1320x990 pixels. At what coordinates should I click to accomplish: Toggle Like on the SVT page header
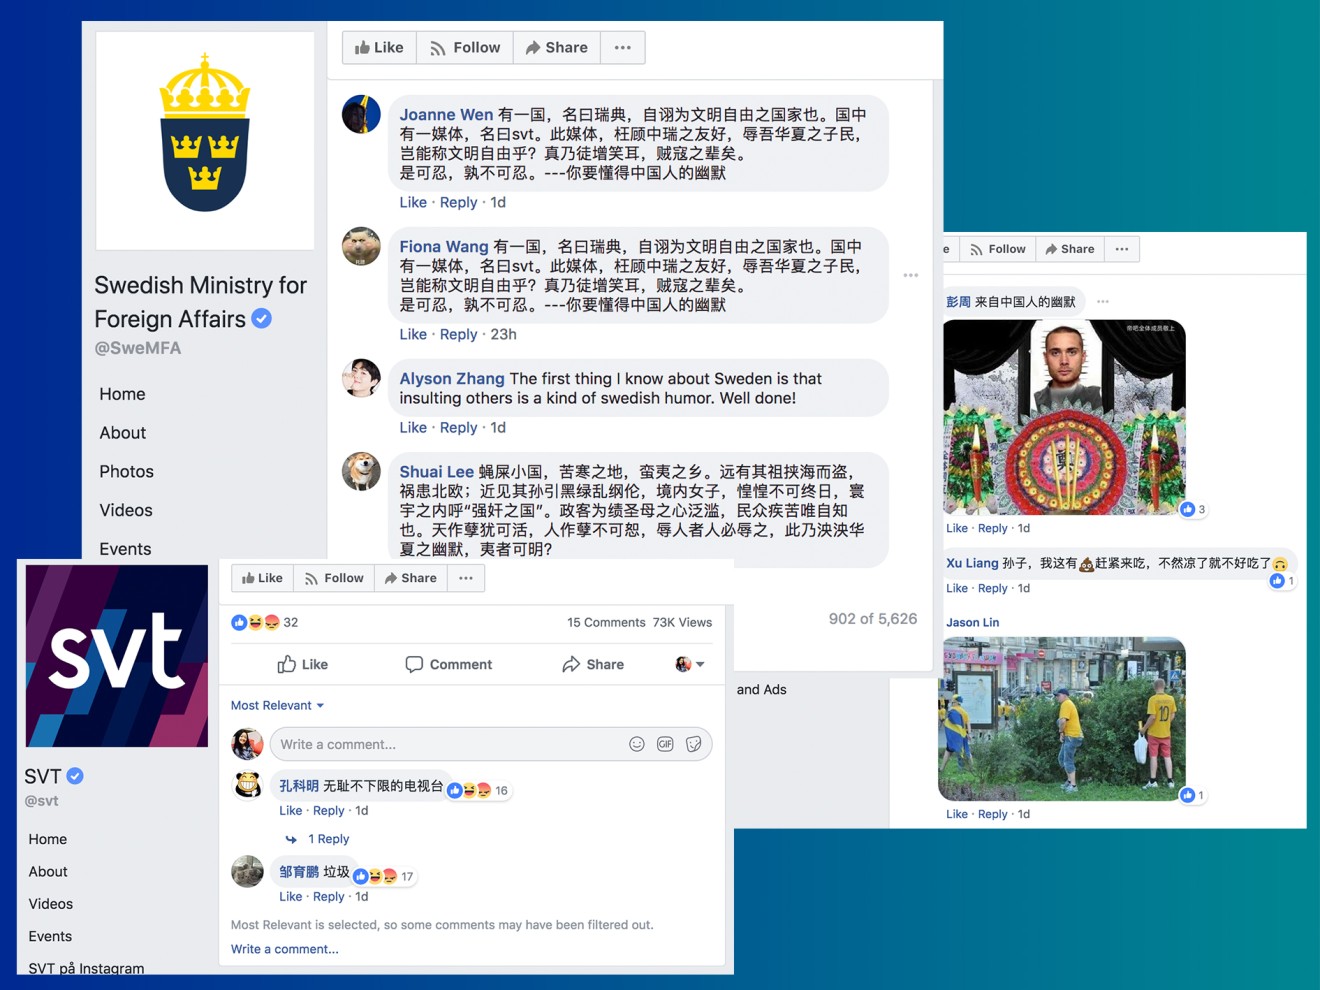[x=263, y=578]
